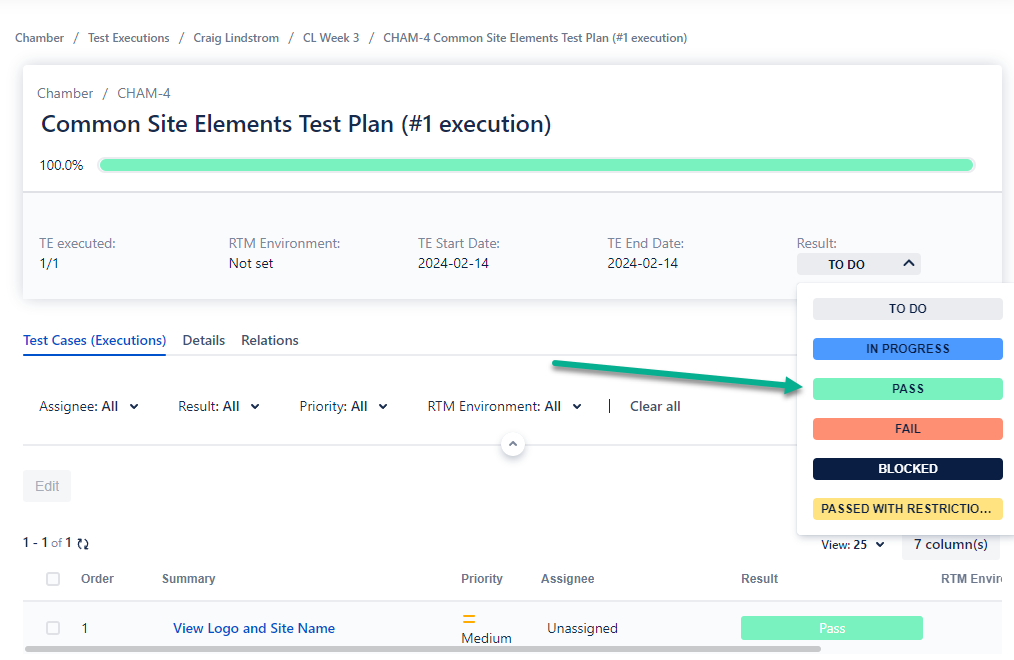
Task: Click the green 100% progress bar
Action: click(536, 165)
